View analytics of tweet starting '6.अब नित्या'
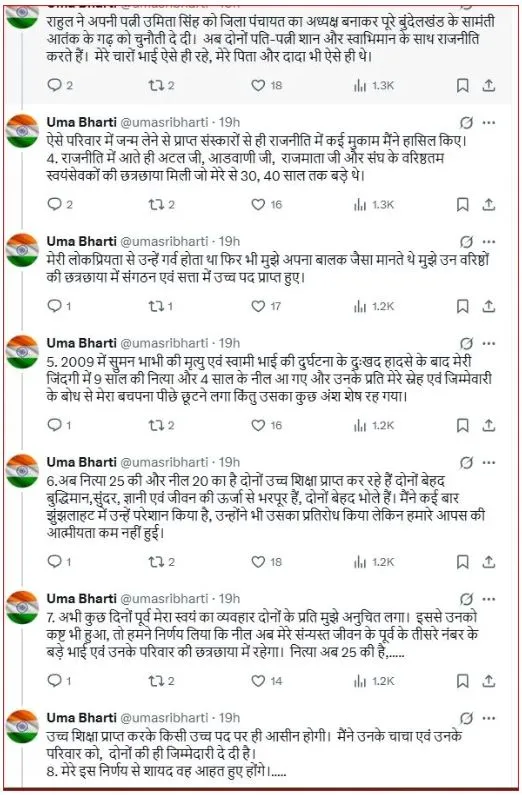The height and width of the screenshot is (795, 522). (359, 562)
